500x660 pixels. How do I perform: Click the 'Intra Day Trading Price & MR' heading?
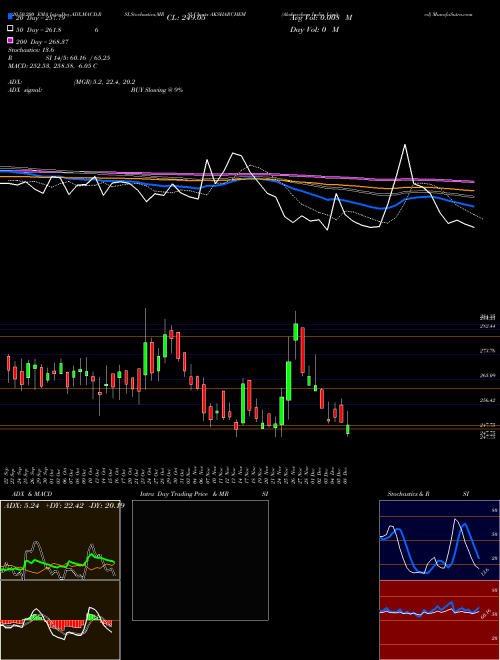184,494
